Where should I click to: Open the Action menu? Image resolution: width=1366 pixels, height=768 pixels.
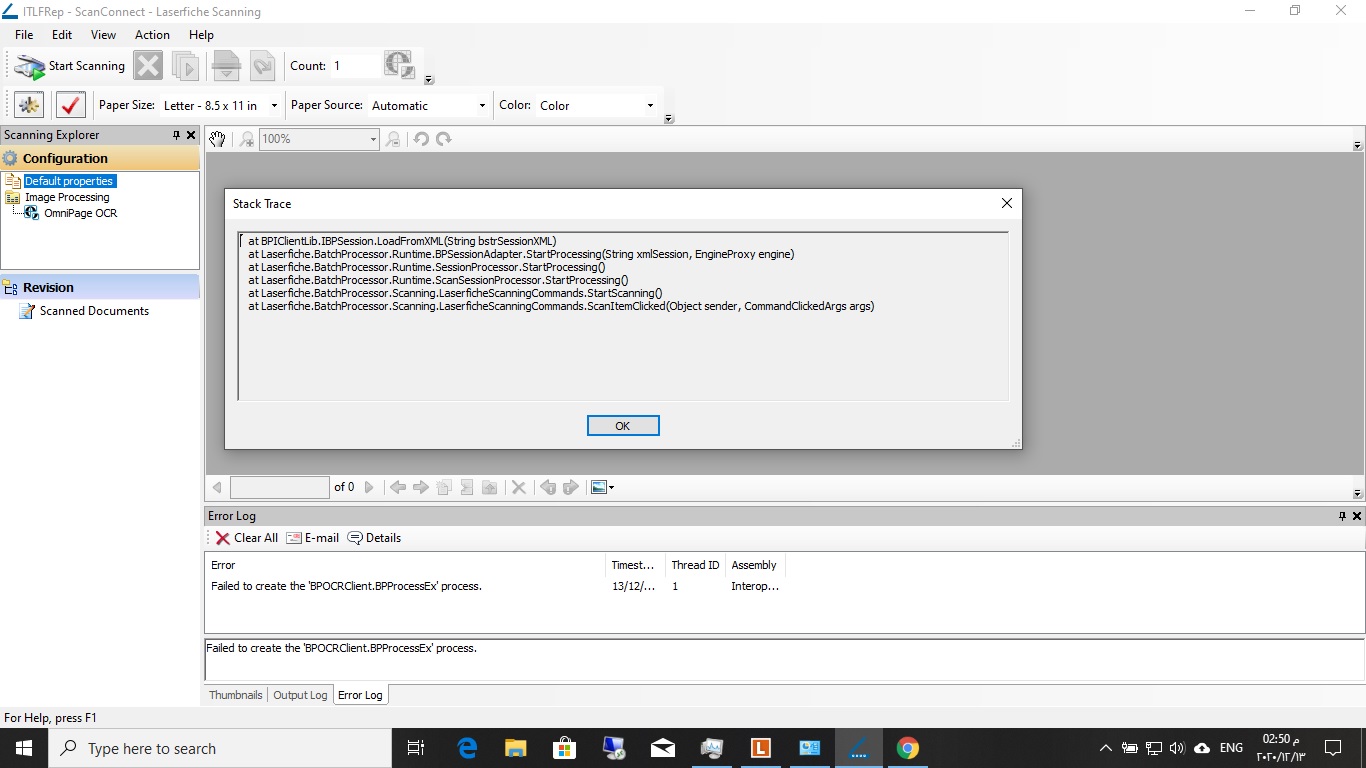point(152,34)
